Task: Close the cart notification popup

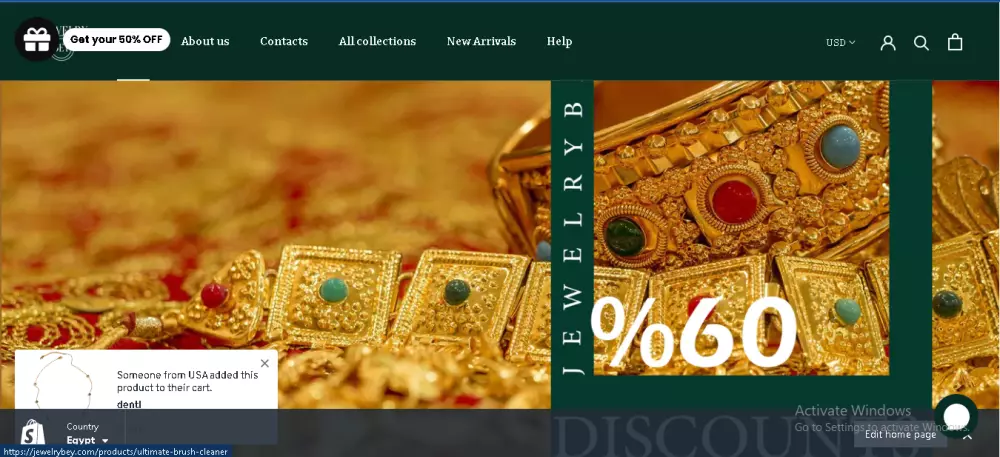Action: (x=265, y=363)
